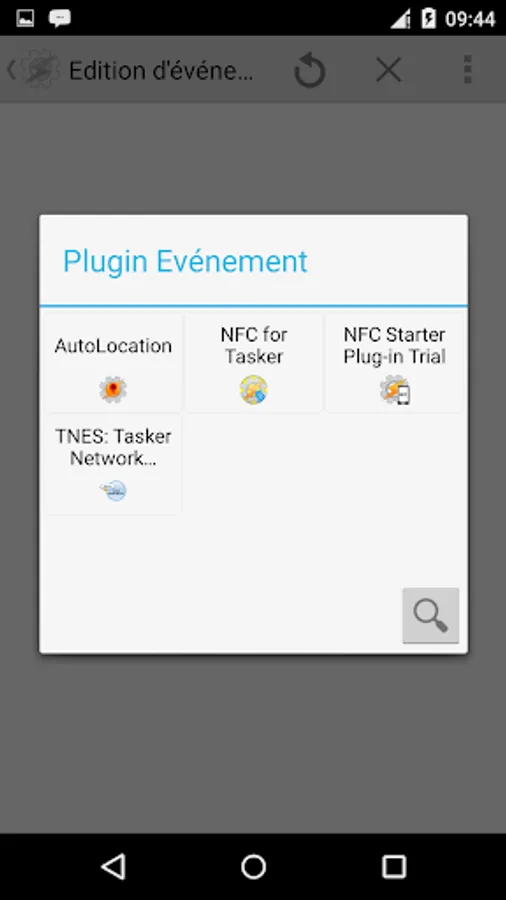
Task: Open the AutoLocation plugin gear icon
Action: [x=113, y=390]
